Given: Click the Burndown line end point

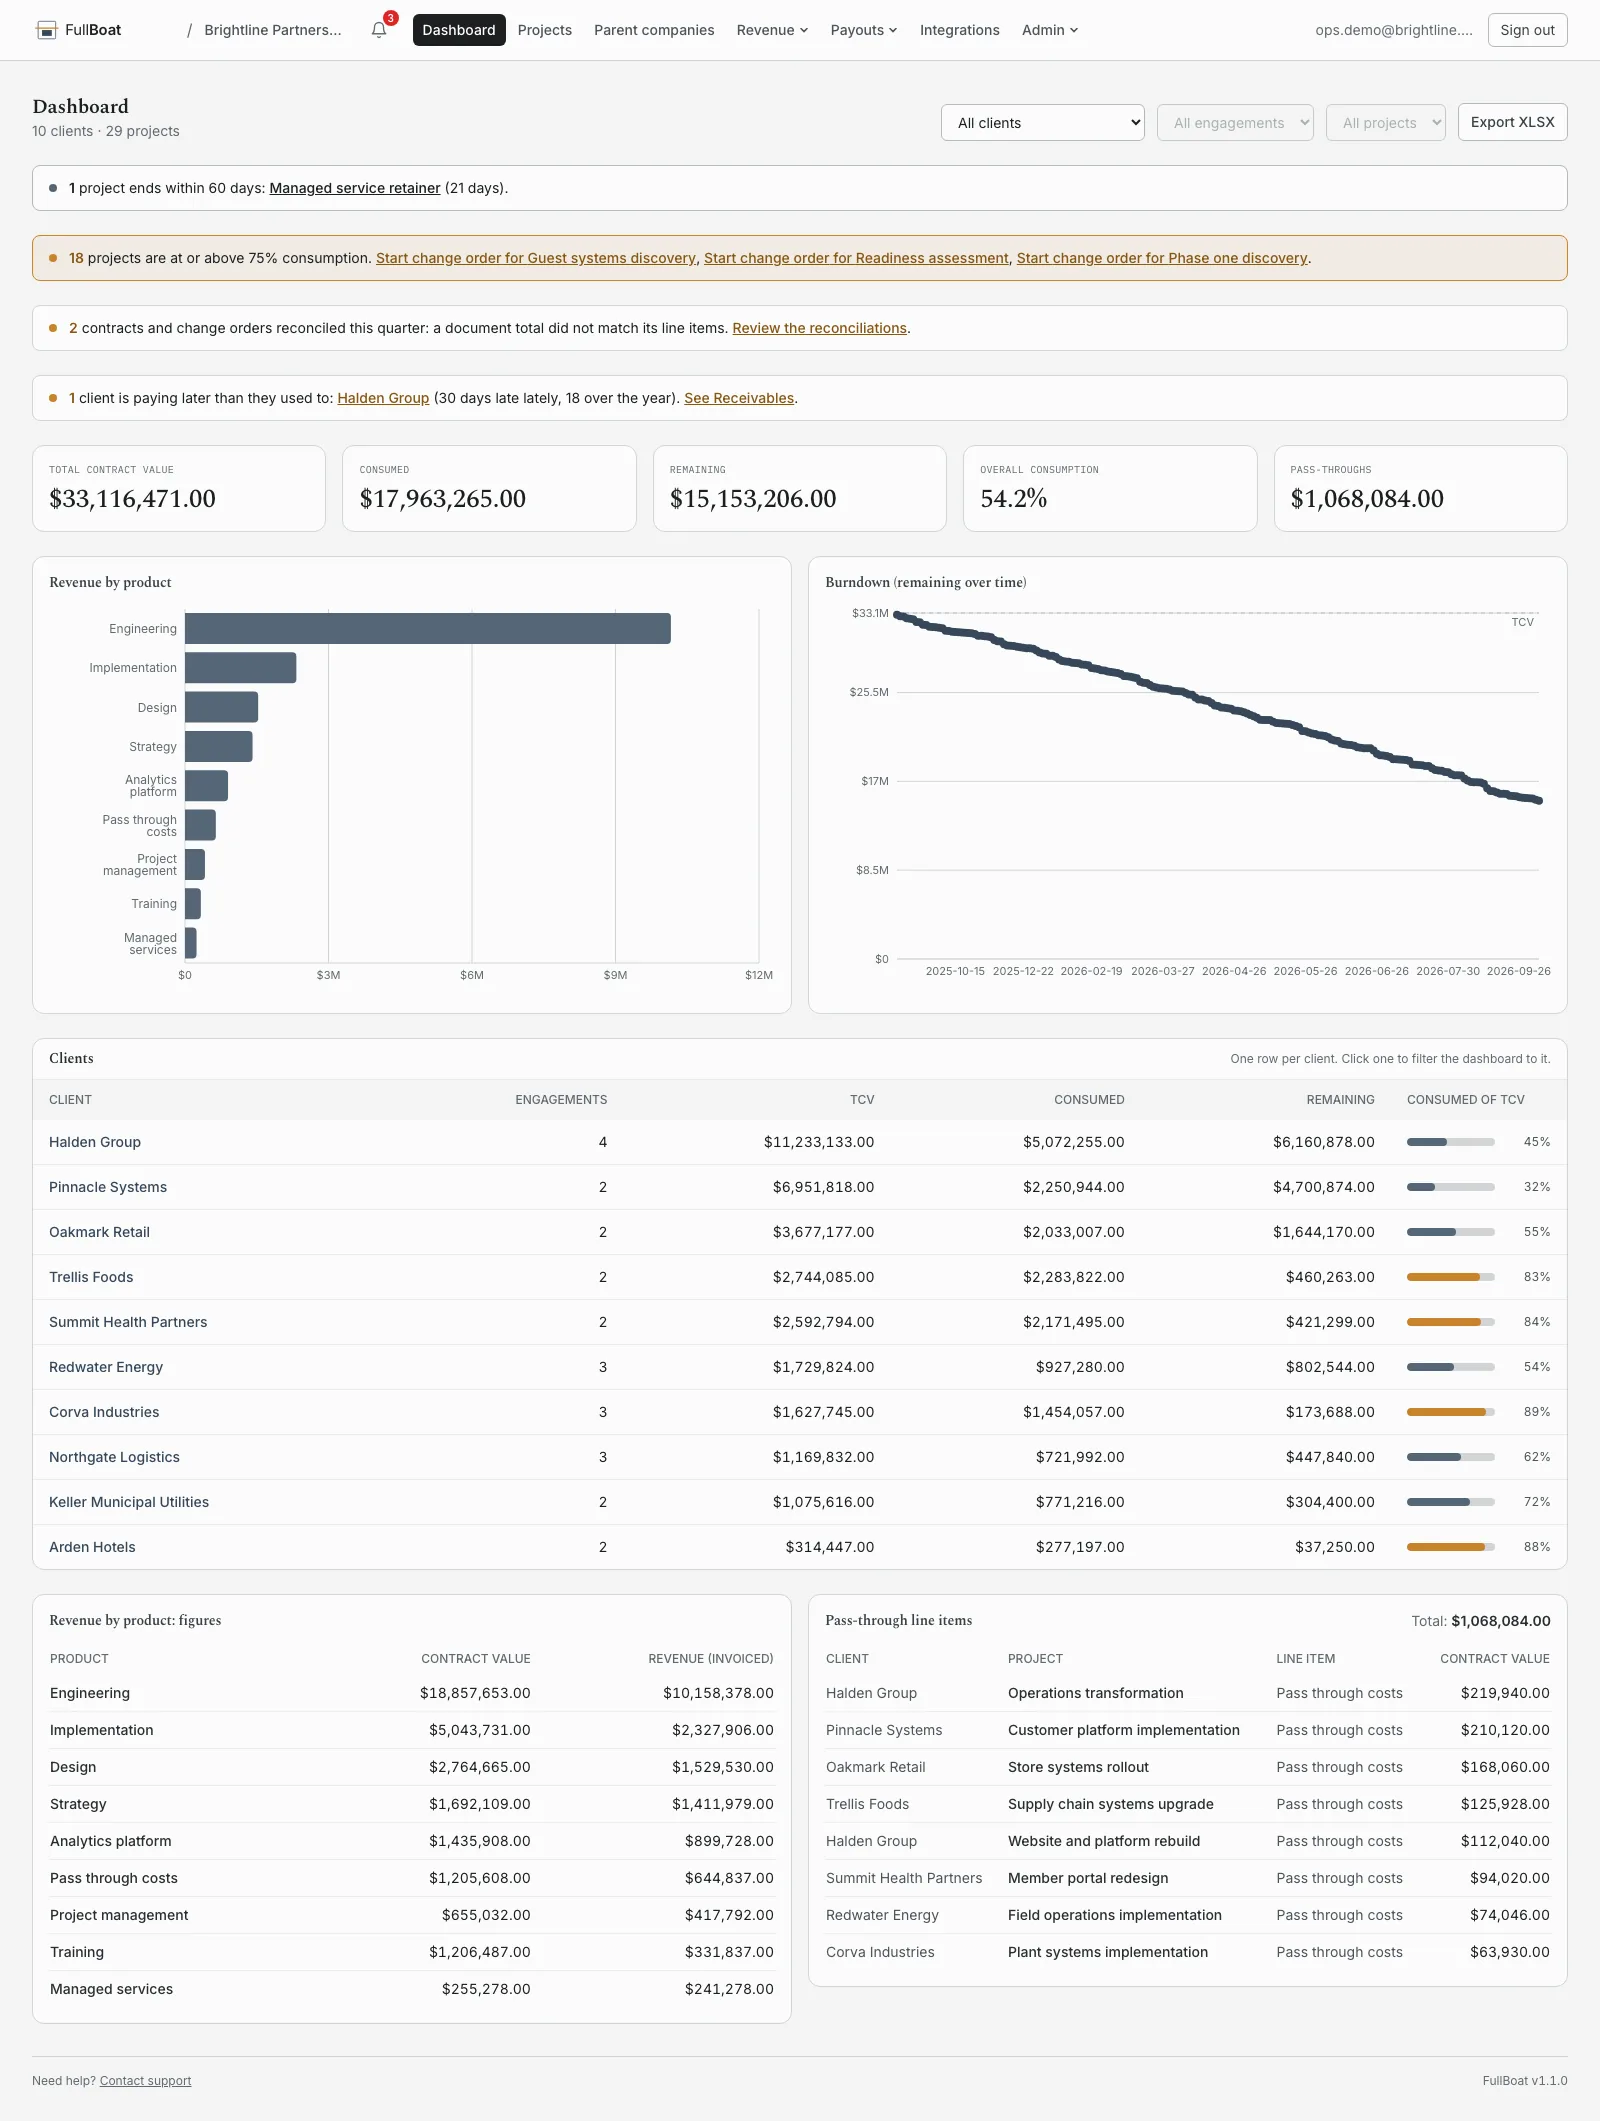Looking at the screenshot, I should pos(1539,800).
